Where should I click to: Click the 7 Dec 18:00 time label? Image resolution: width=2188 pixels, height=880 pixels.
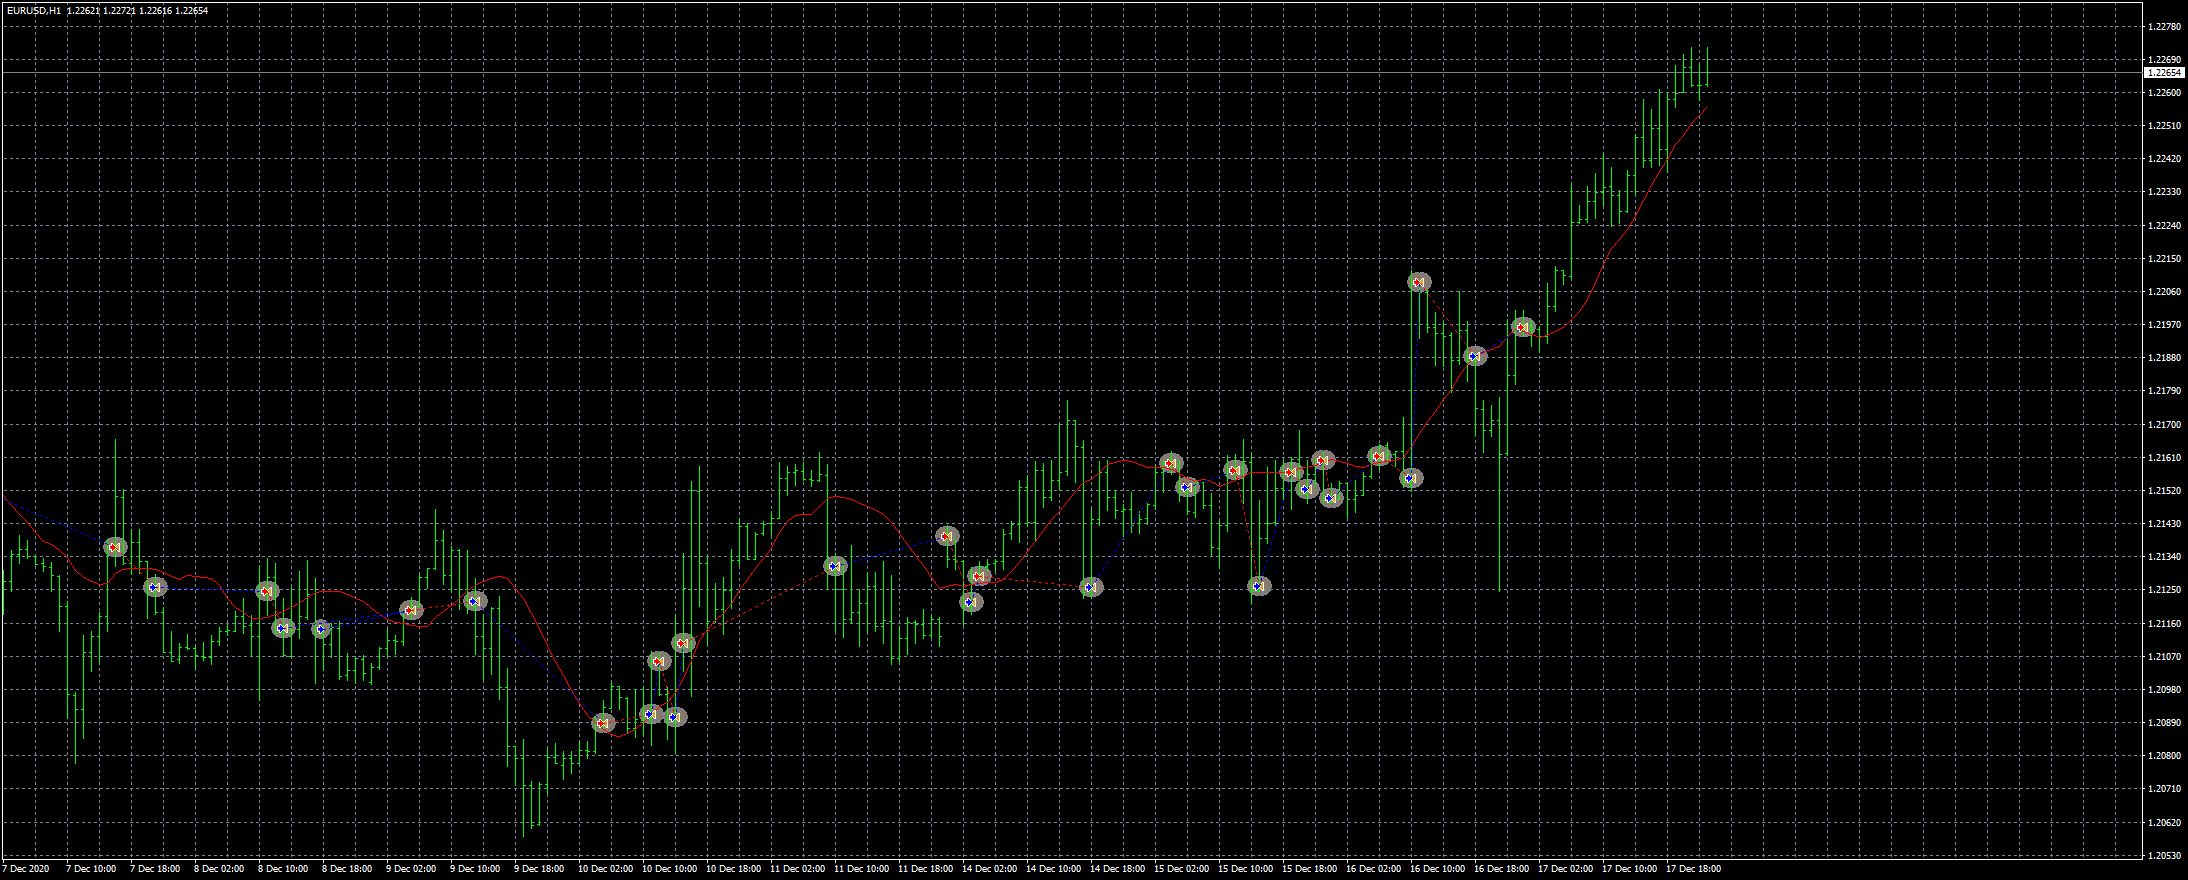155,869
